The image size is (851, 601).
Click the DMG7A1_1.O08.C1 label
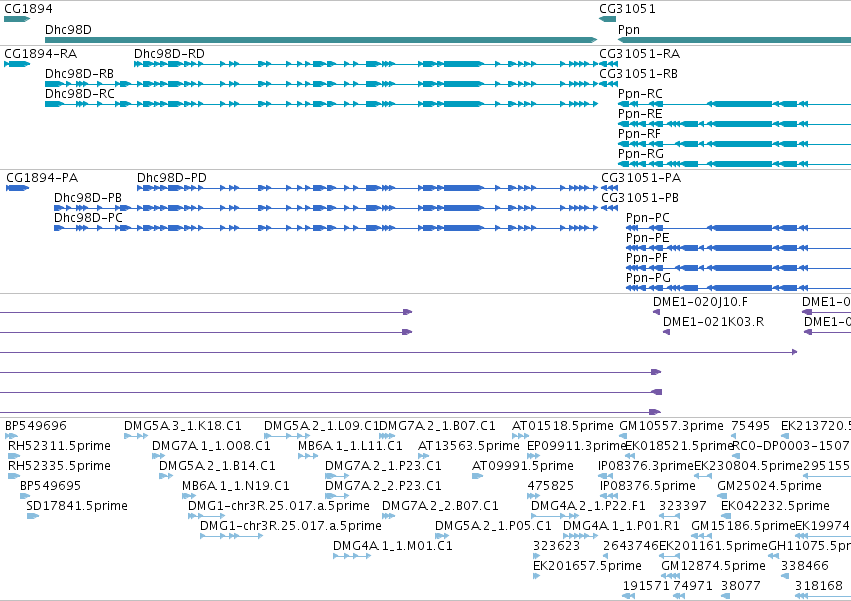pyautogui.click(x=211, y=446)
